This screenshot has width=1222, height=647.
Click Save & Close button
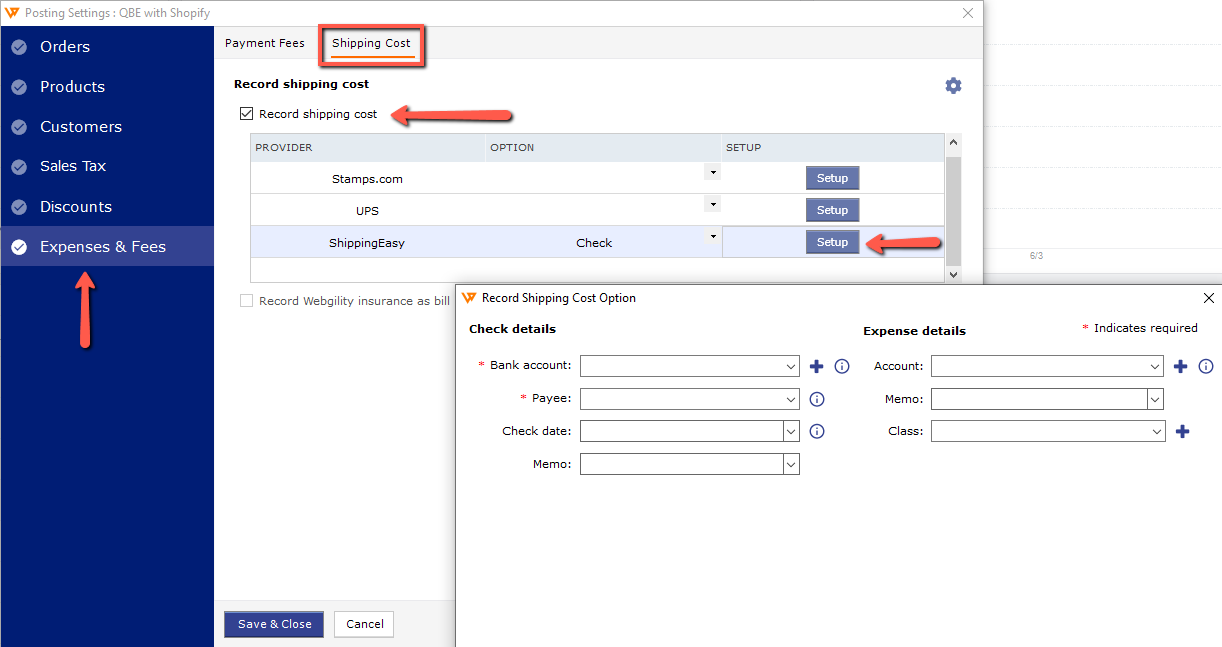click(274, 624)
